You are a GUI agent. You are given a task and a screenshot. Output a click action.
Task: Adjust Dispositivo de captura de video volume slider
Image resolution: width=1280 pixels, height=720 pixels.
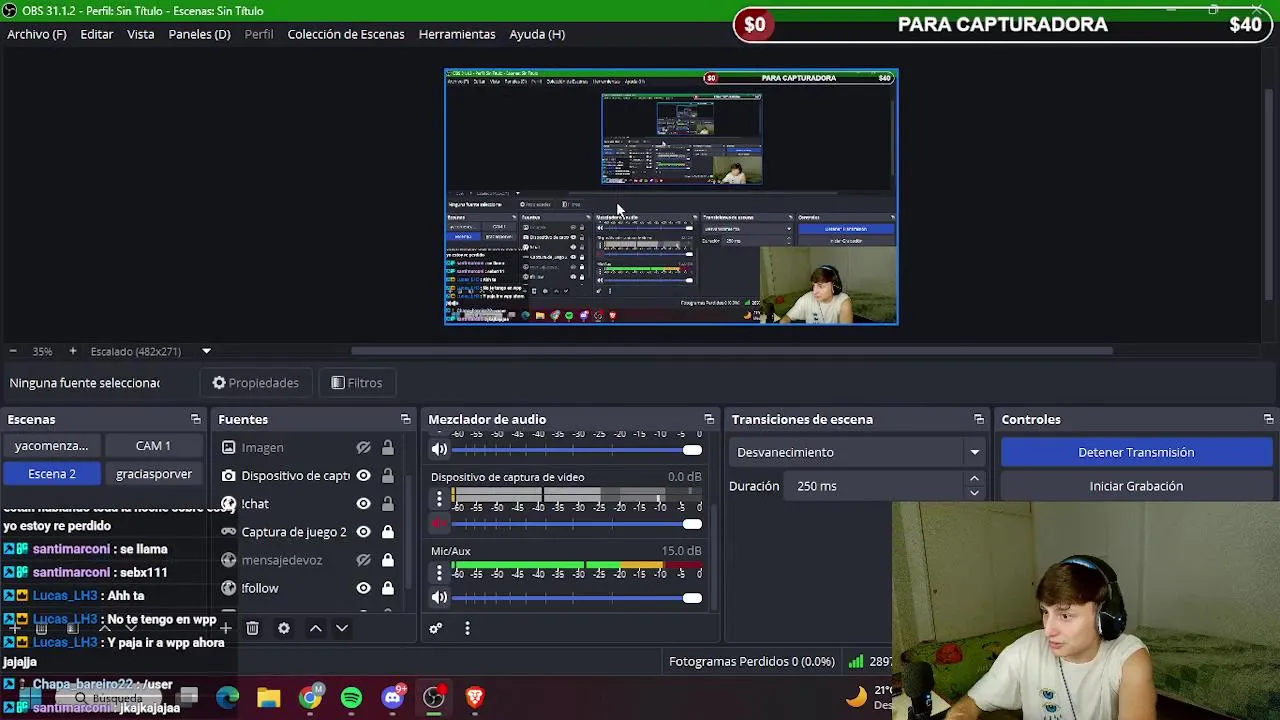[578, 524]
